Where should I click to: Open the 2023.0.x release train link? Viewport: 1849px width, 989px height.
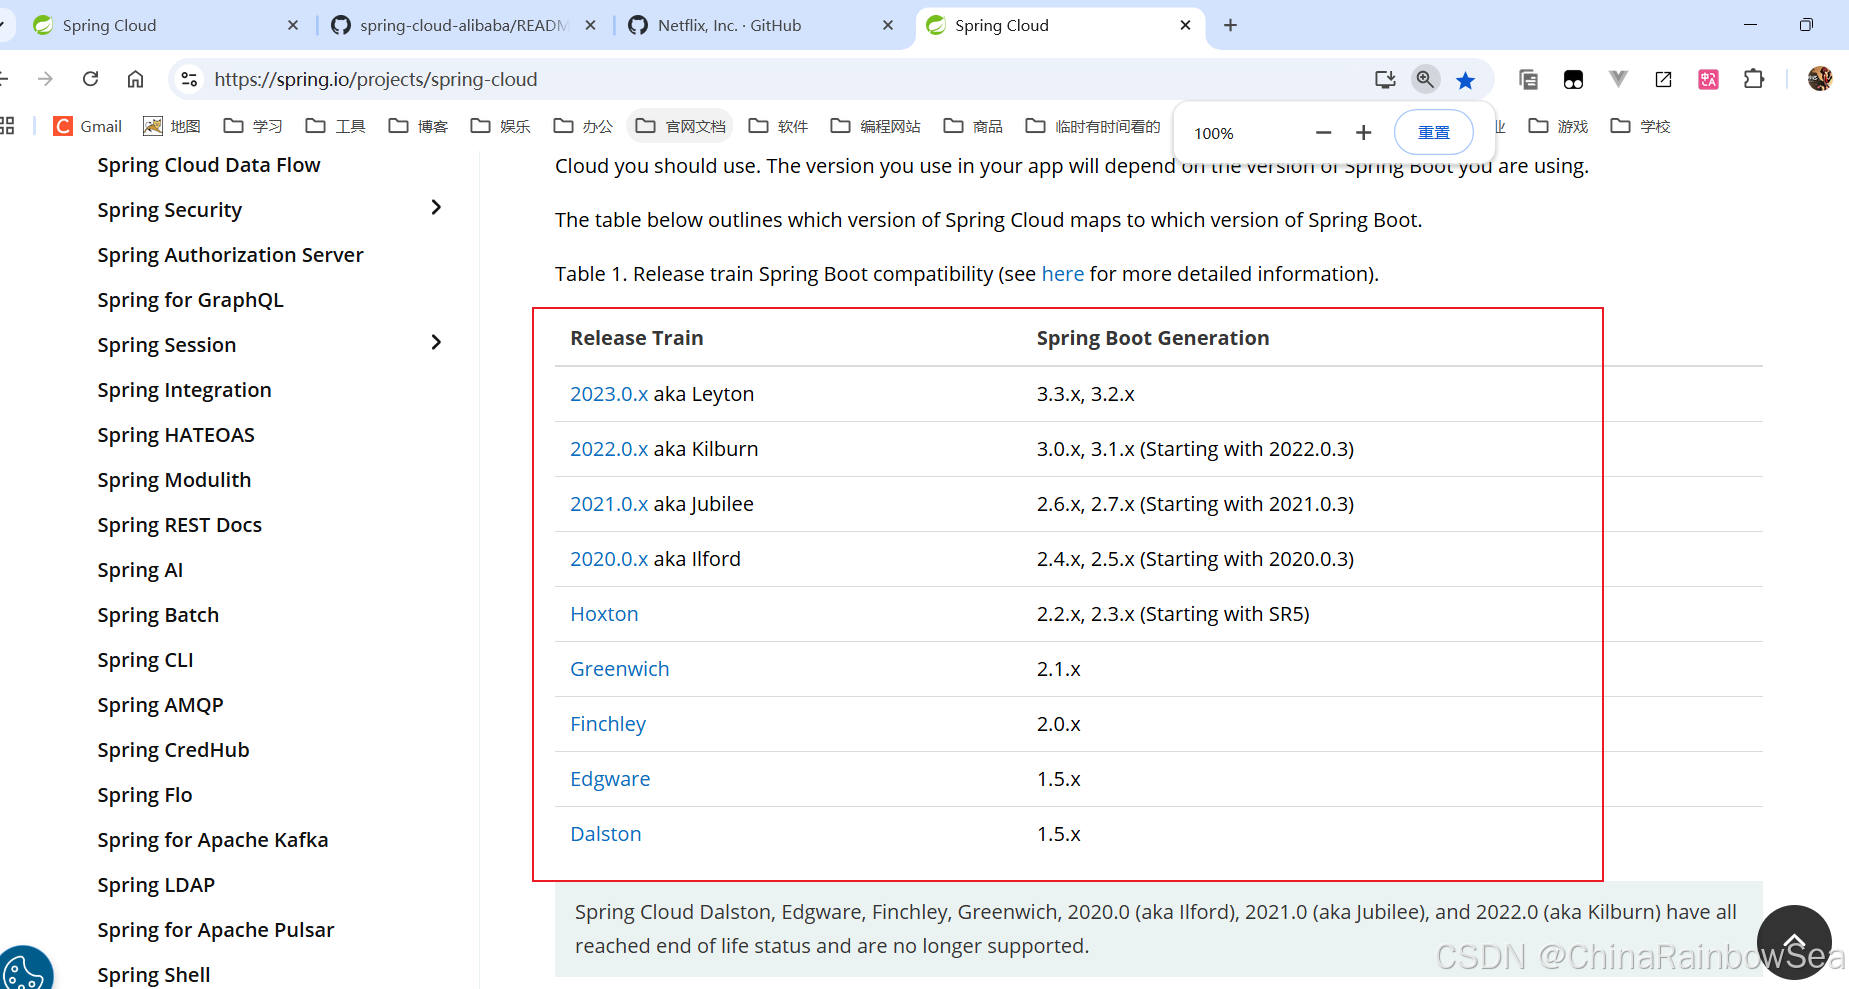[x=609, y=394]
